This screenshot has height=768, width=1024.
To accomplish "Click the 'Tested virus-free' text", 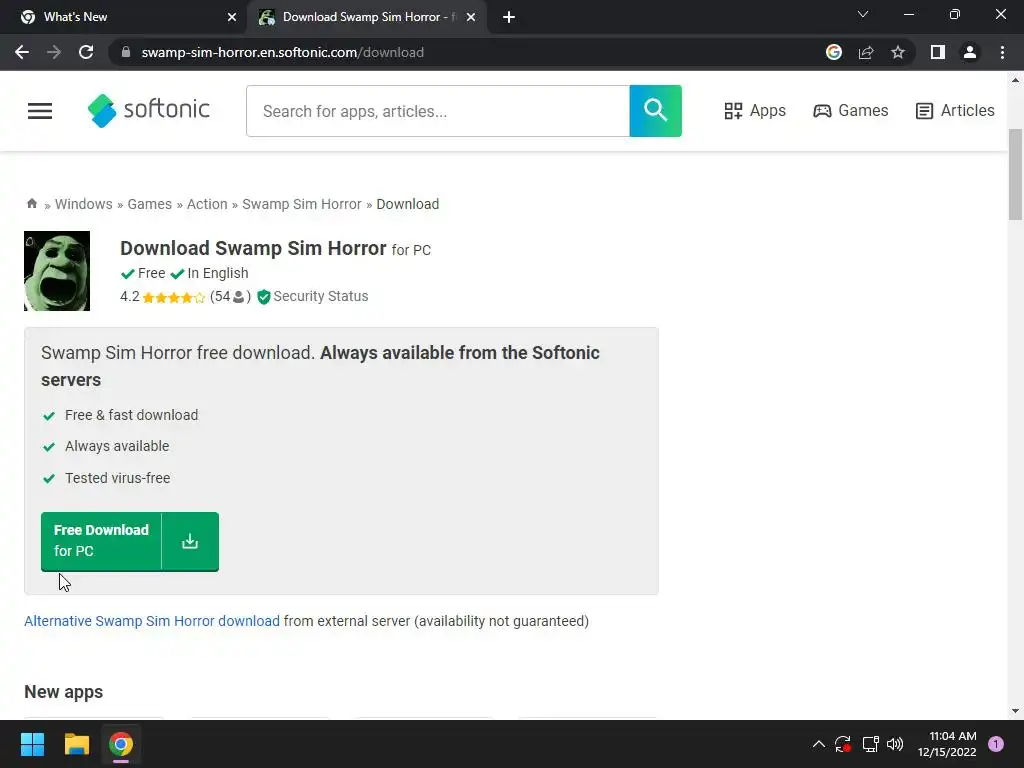I will click(x=118, y=478).
